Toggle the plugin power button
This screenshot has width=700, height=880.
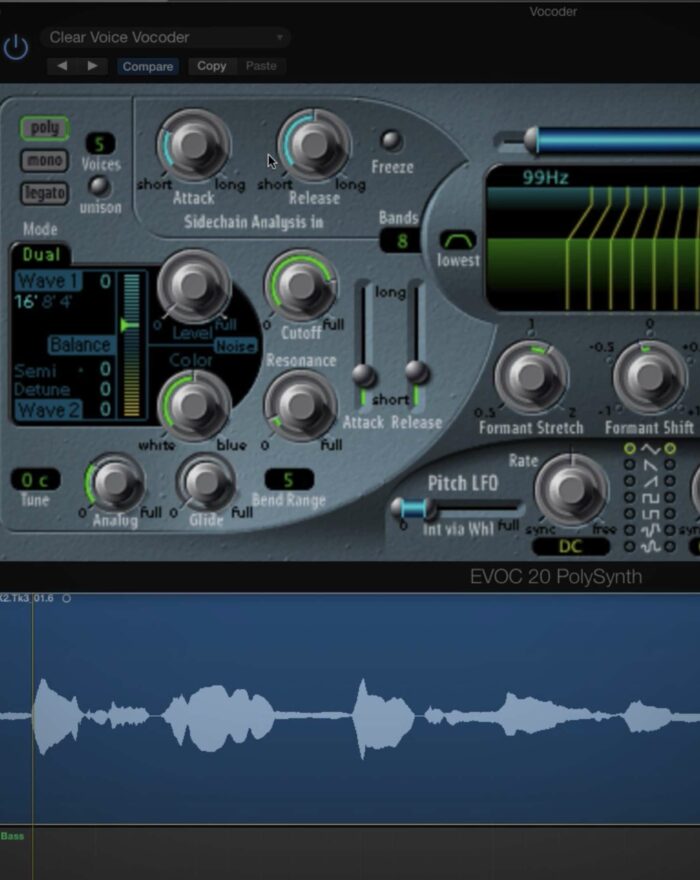[16, 48]
